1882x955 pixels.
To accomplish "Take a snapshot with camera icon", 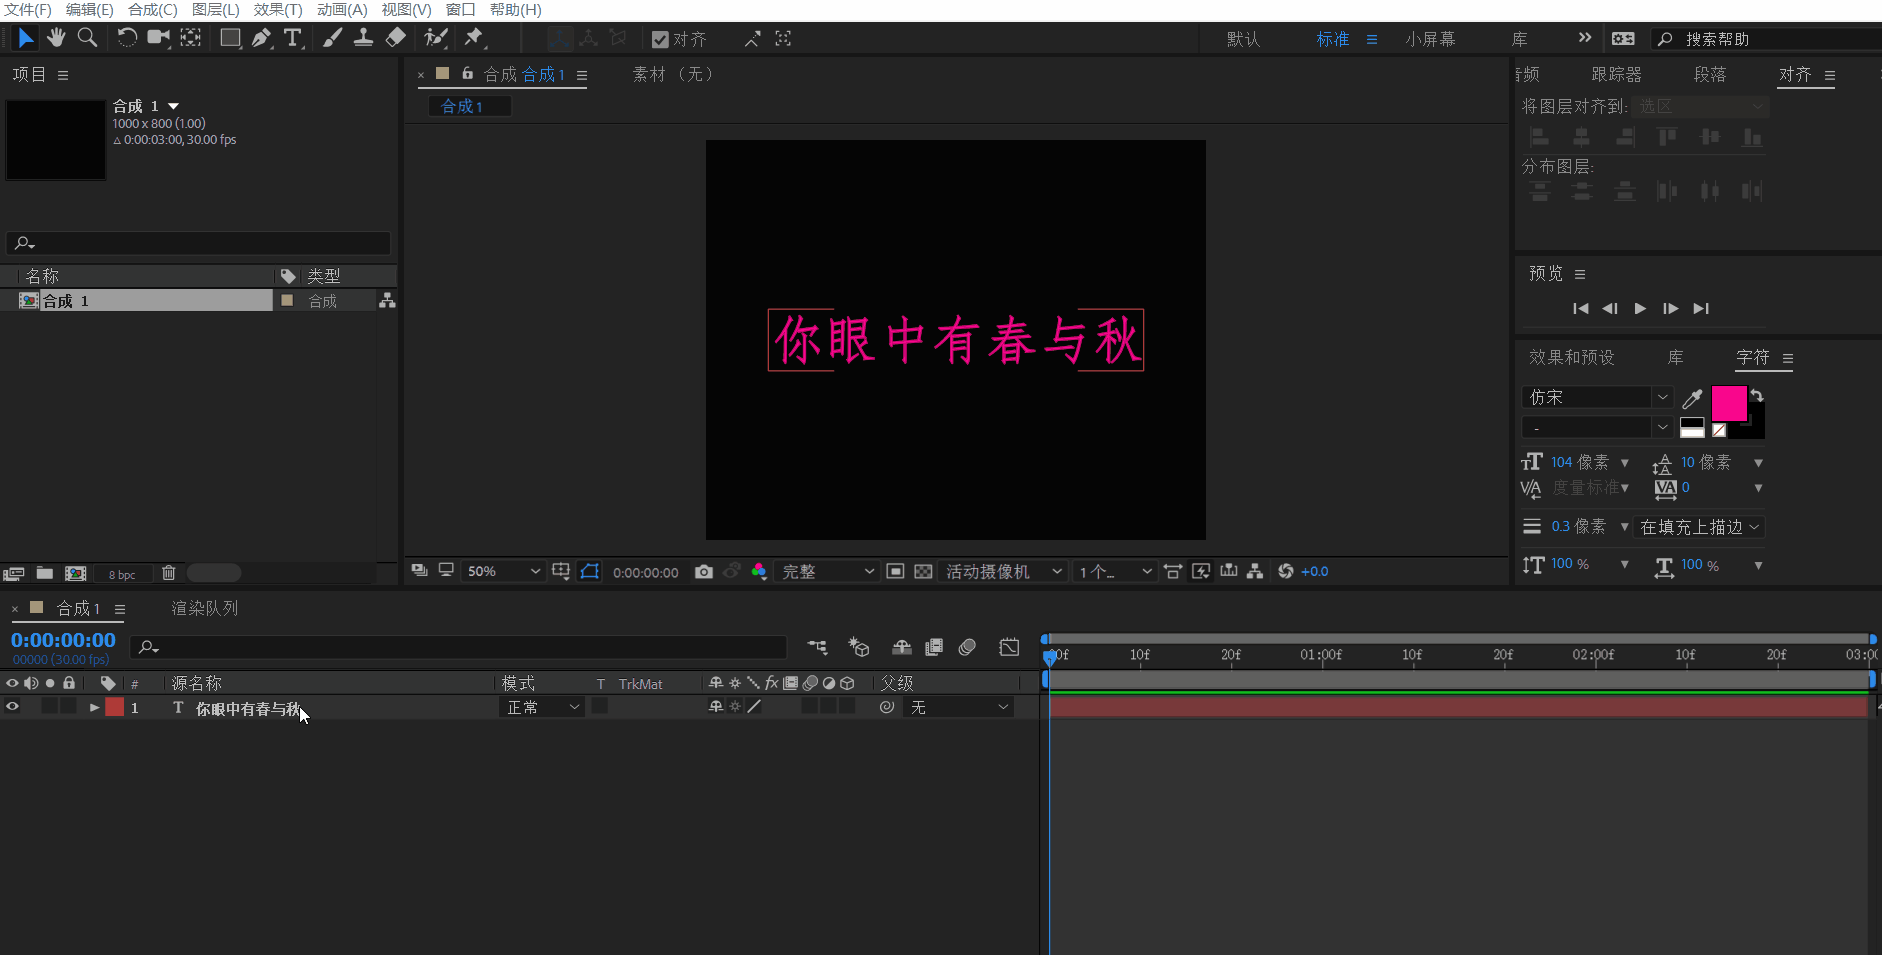I will coord(704,571).
